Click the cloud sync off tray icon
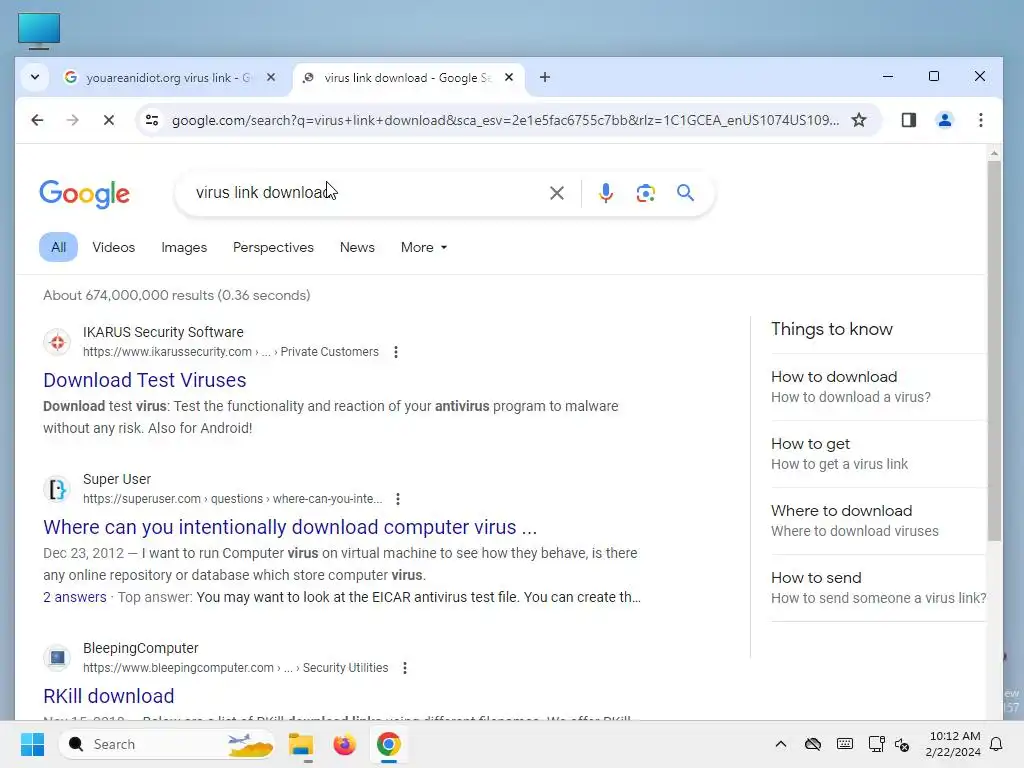1024x768 pixels. pyautogui.click(x=812, y=744)
